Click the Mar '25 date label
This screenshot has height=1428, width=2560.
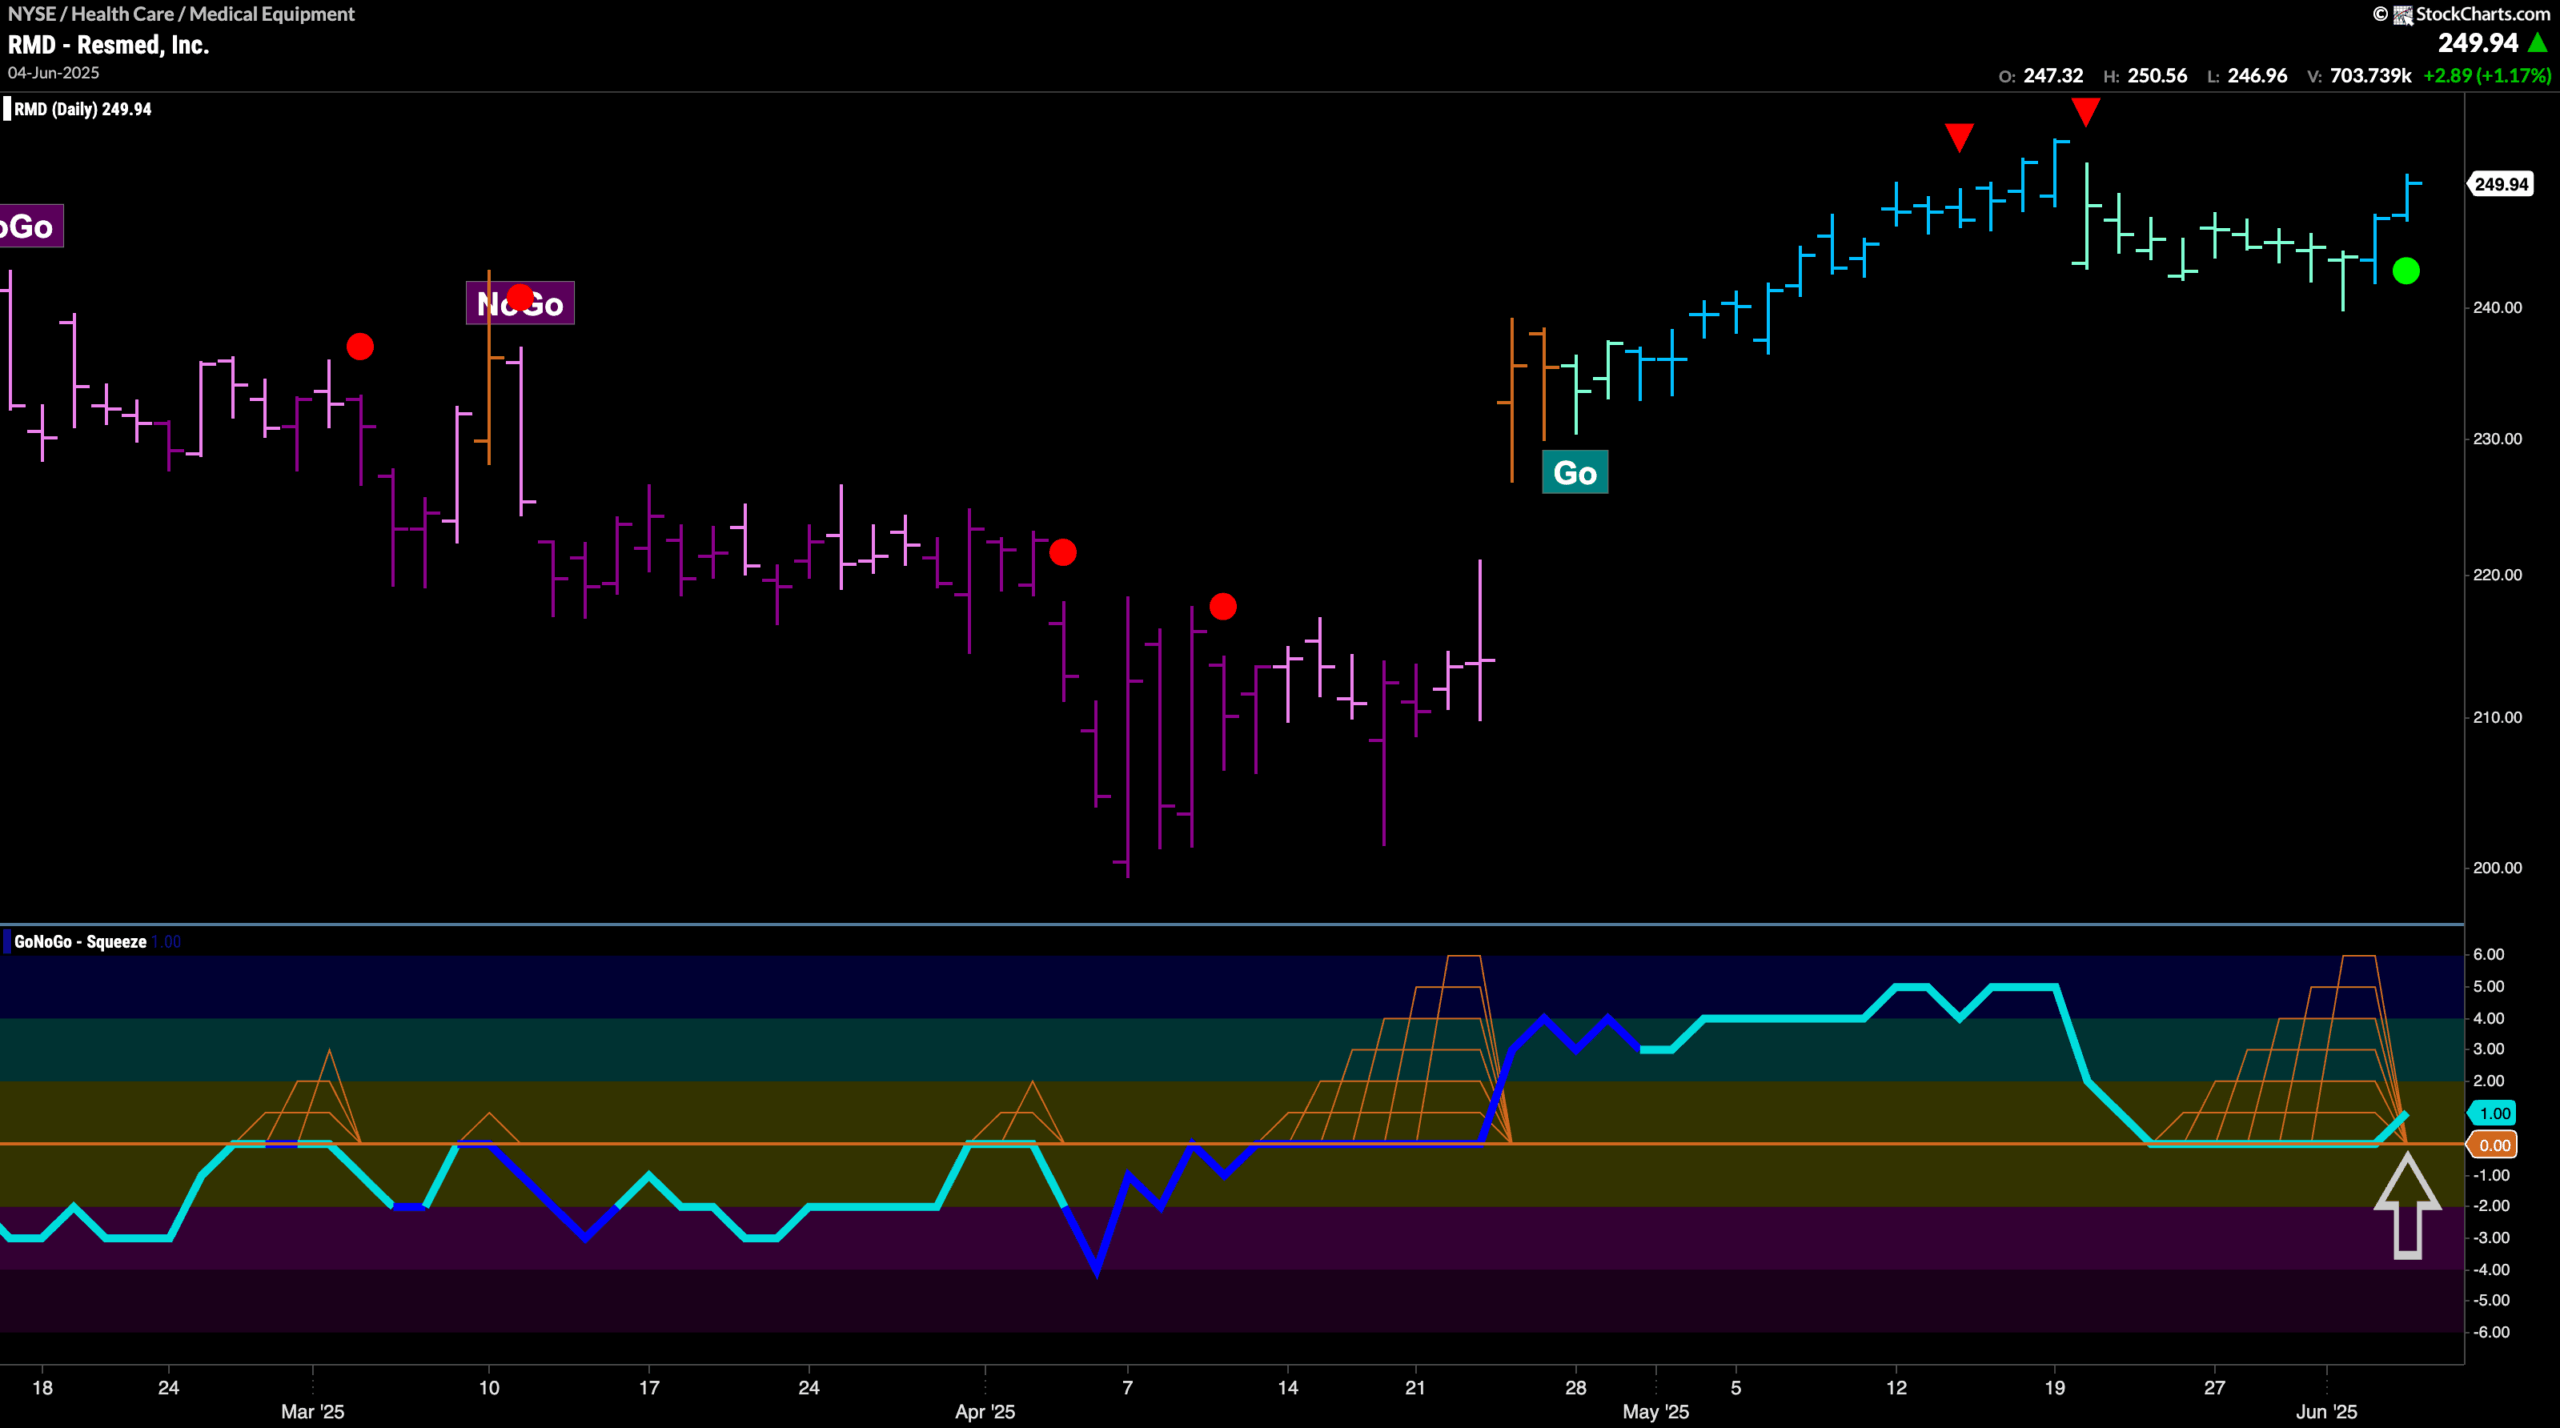coord(312,1411)
